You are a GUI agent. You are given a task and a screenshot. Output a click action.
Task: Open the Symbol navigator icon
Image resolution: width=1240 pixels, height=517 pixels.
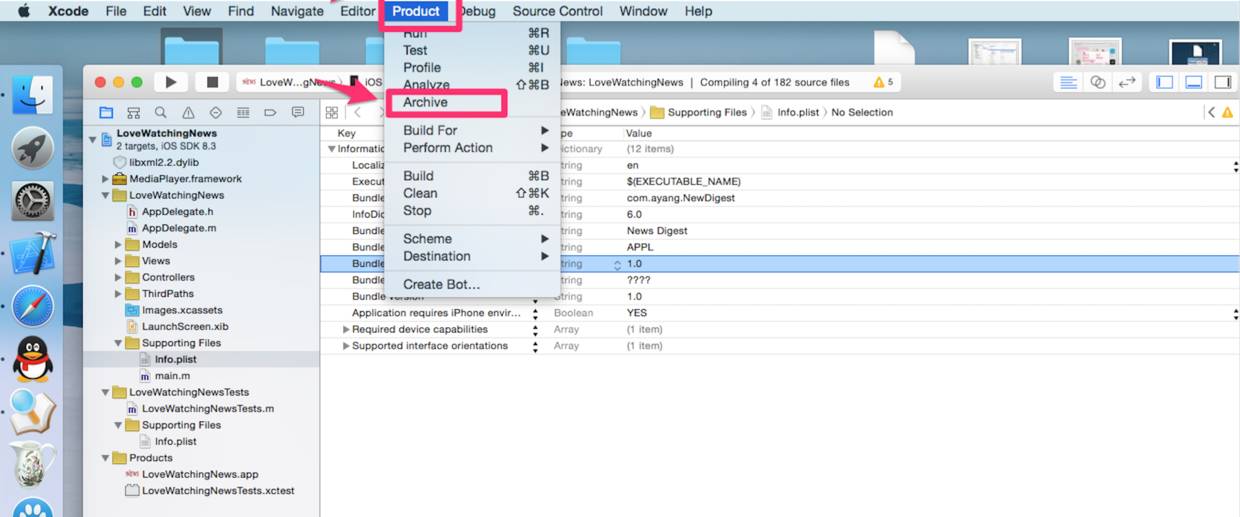[133, 113]
